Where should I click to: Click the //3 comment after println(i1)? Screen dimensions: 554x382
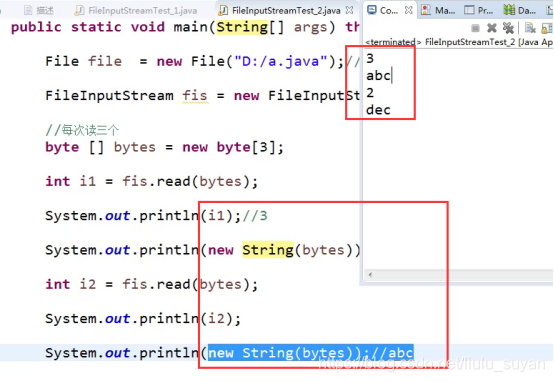[x=254, y=216]
